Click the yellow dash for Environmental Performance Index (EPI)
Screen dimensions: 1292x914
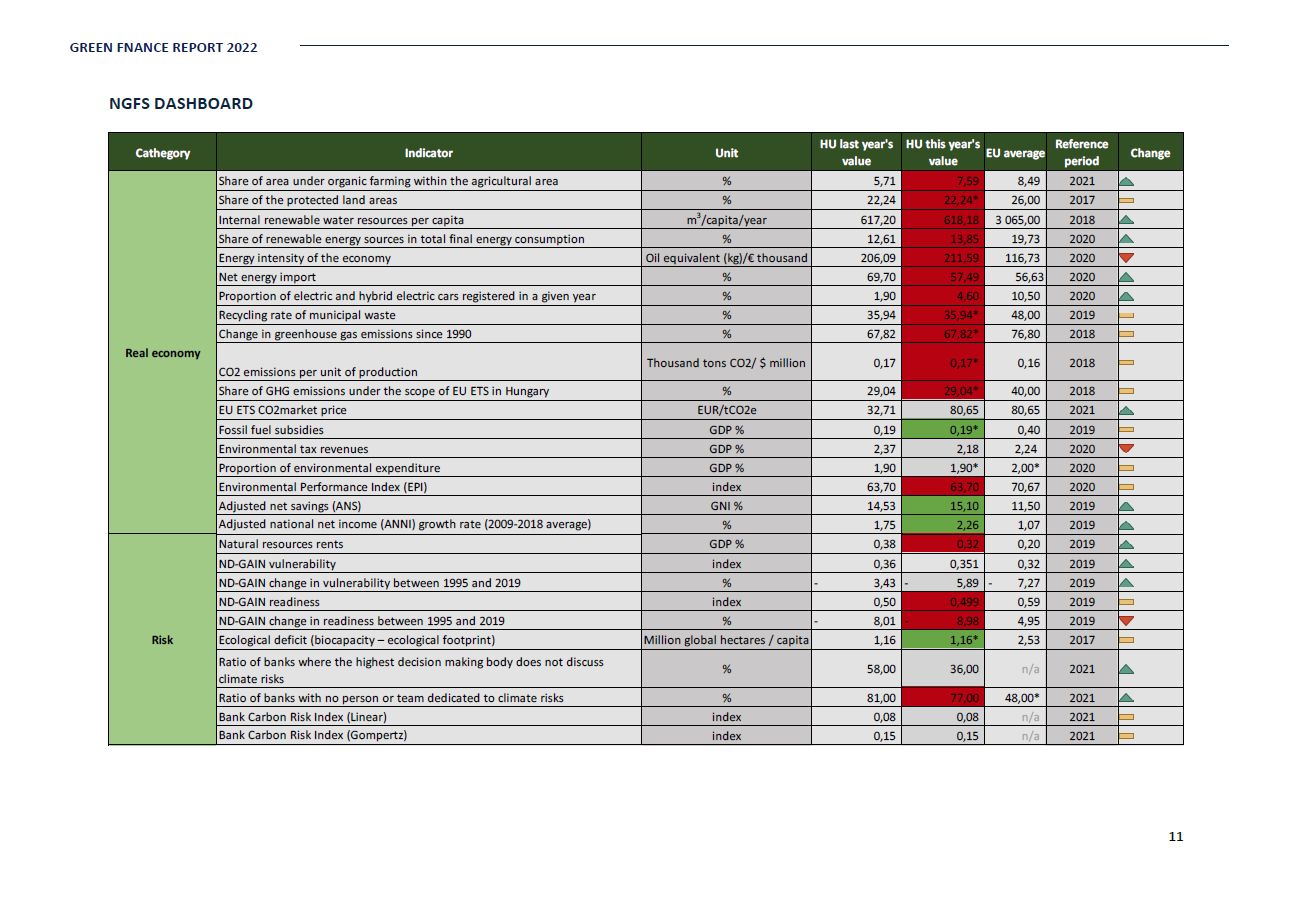click(x=1126, y=487)
